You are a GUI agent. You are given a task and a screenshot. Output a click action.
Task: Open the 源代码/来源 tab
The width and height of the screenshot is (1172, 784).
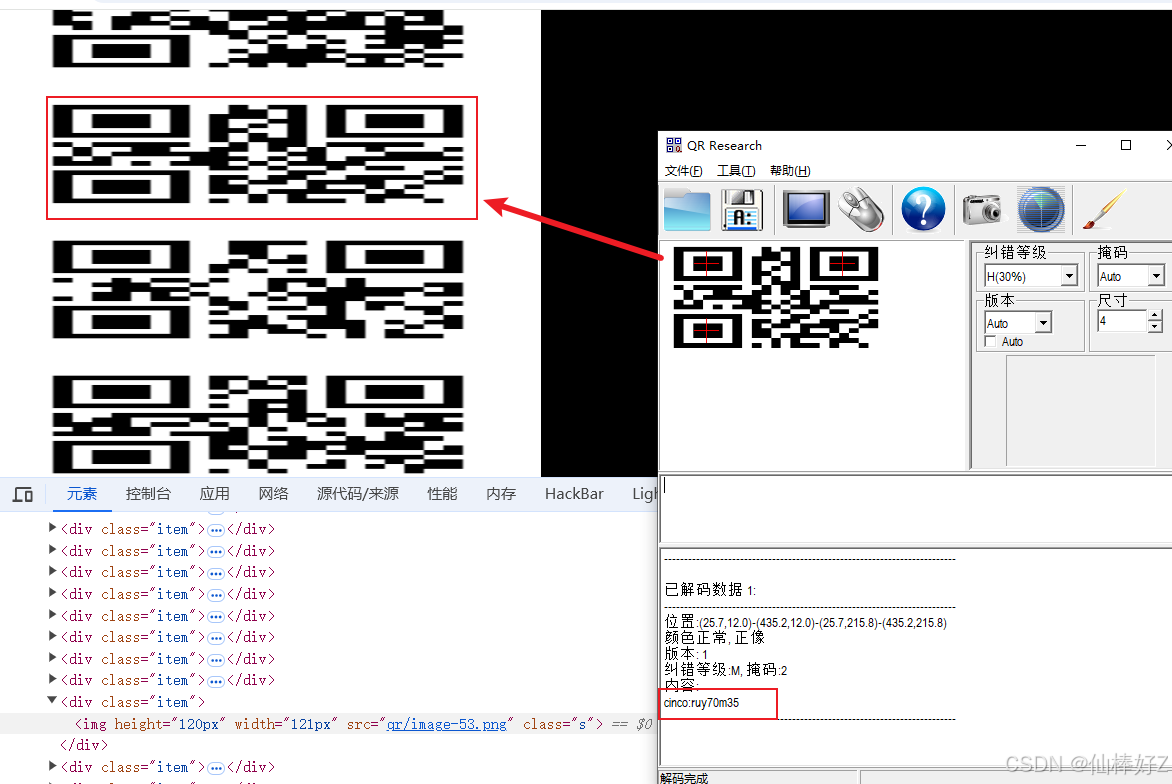coord(357,494)
